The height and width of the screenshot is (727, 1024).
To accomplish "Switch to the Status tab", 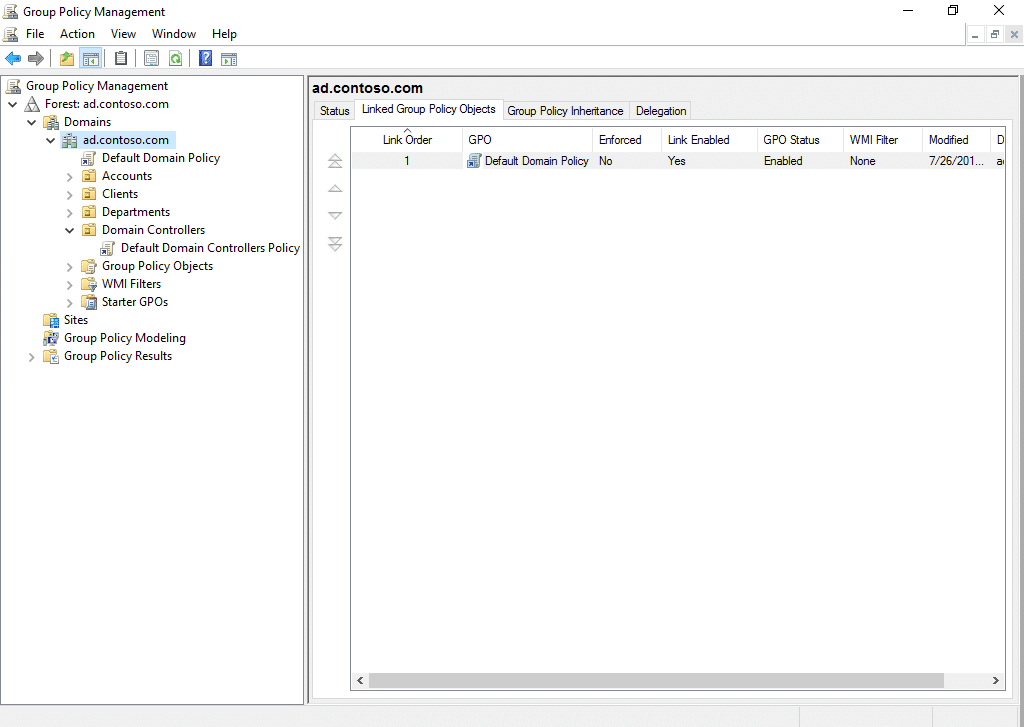I will pos(334,110).
